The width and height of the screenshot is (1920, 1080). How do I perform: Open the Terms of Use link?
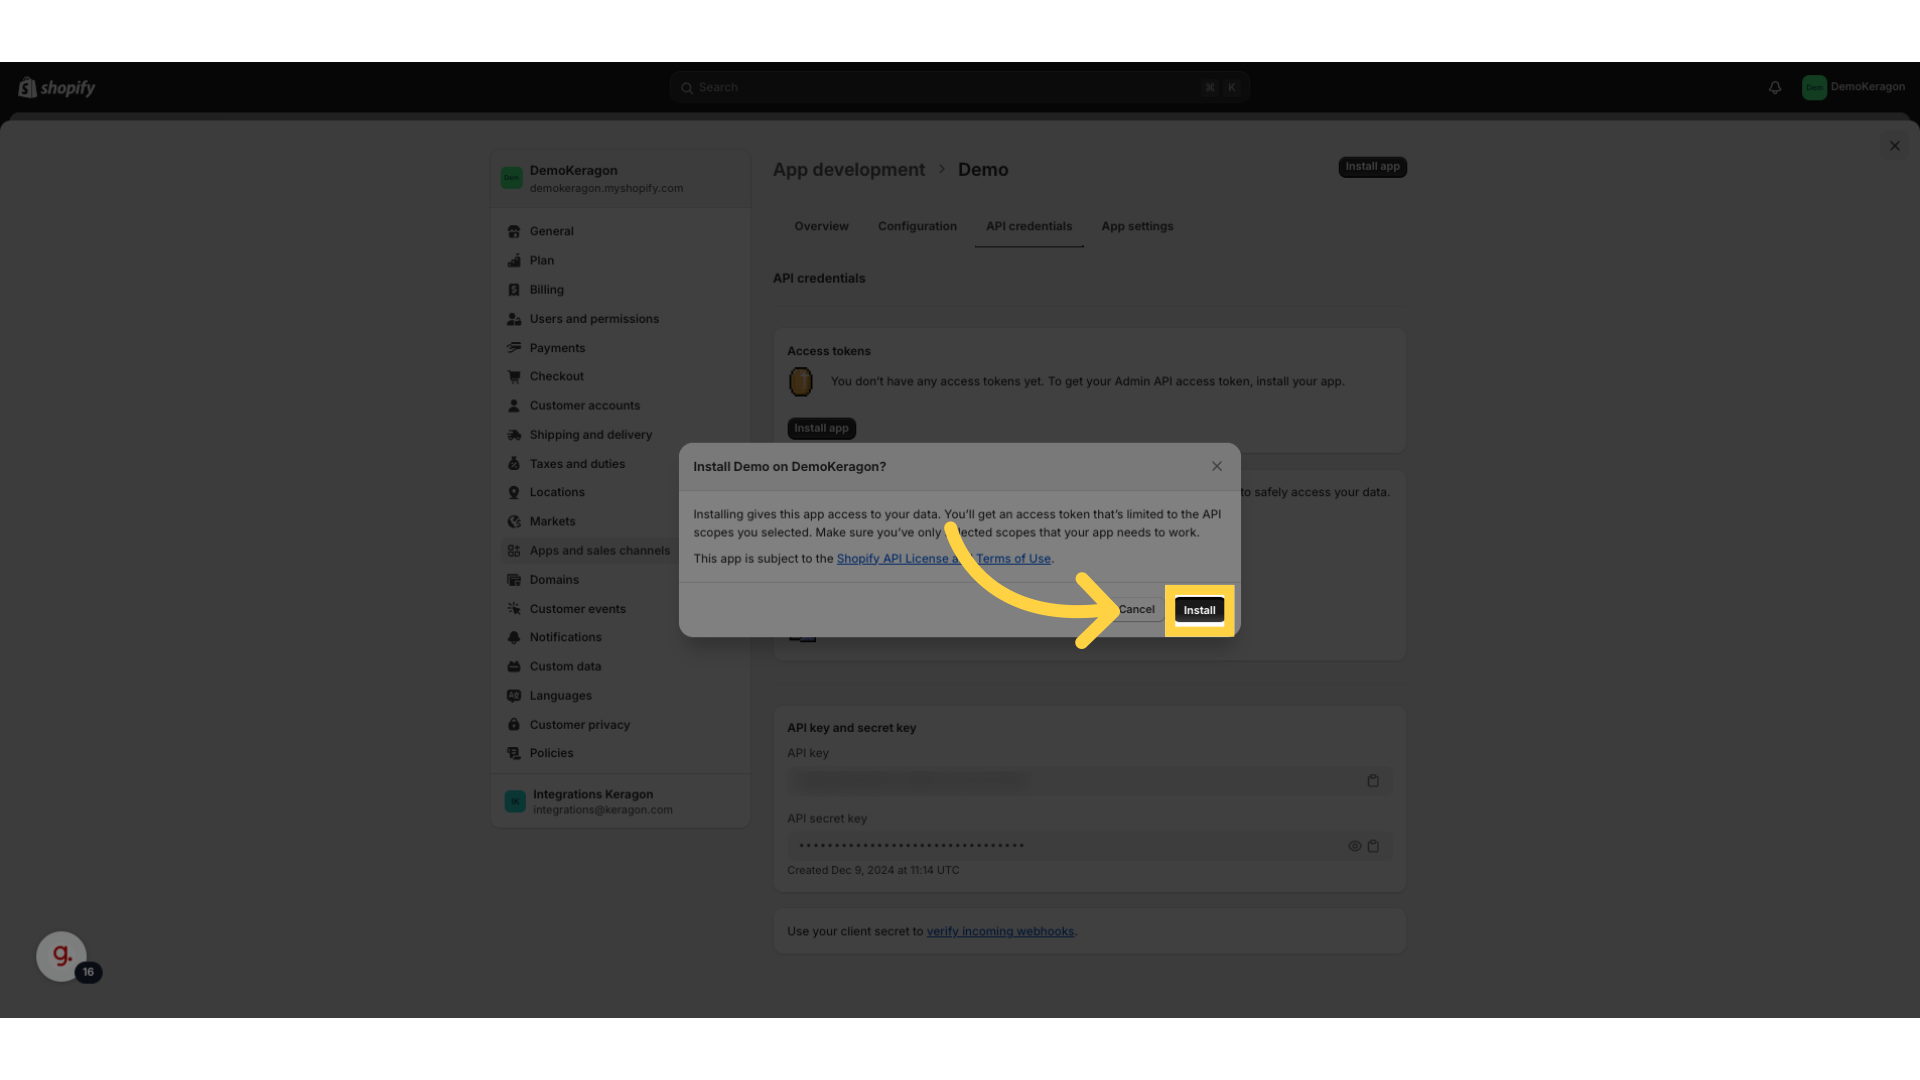(x=1013, y=559)
